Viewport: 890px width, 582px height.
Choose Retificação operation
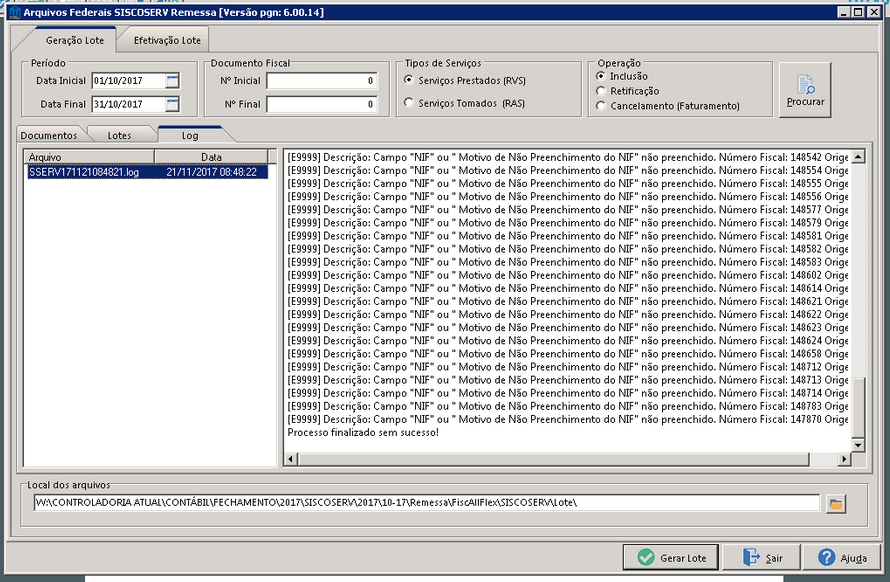tap(627, 91)
